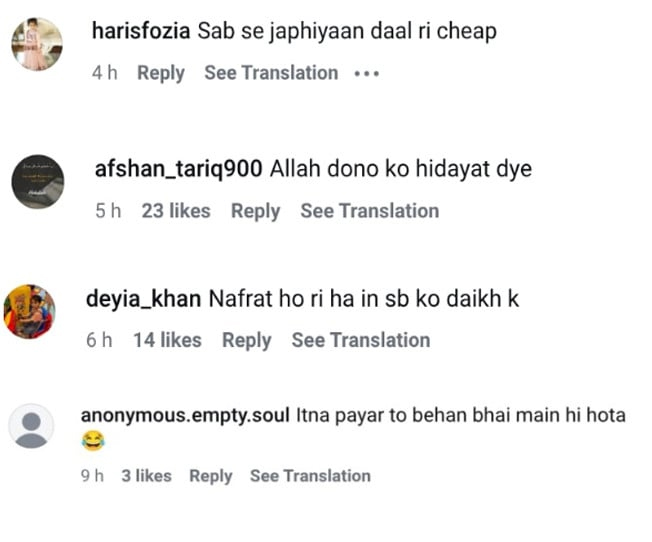Show the 14 likes on deyia_khan's comment
The height and width of the screenshot is (542, 652).
click(167, 340)
